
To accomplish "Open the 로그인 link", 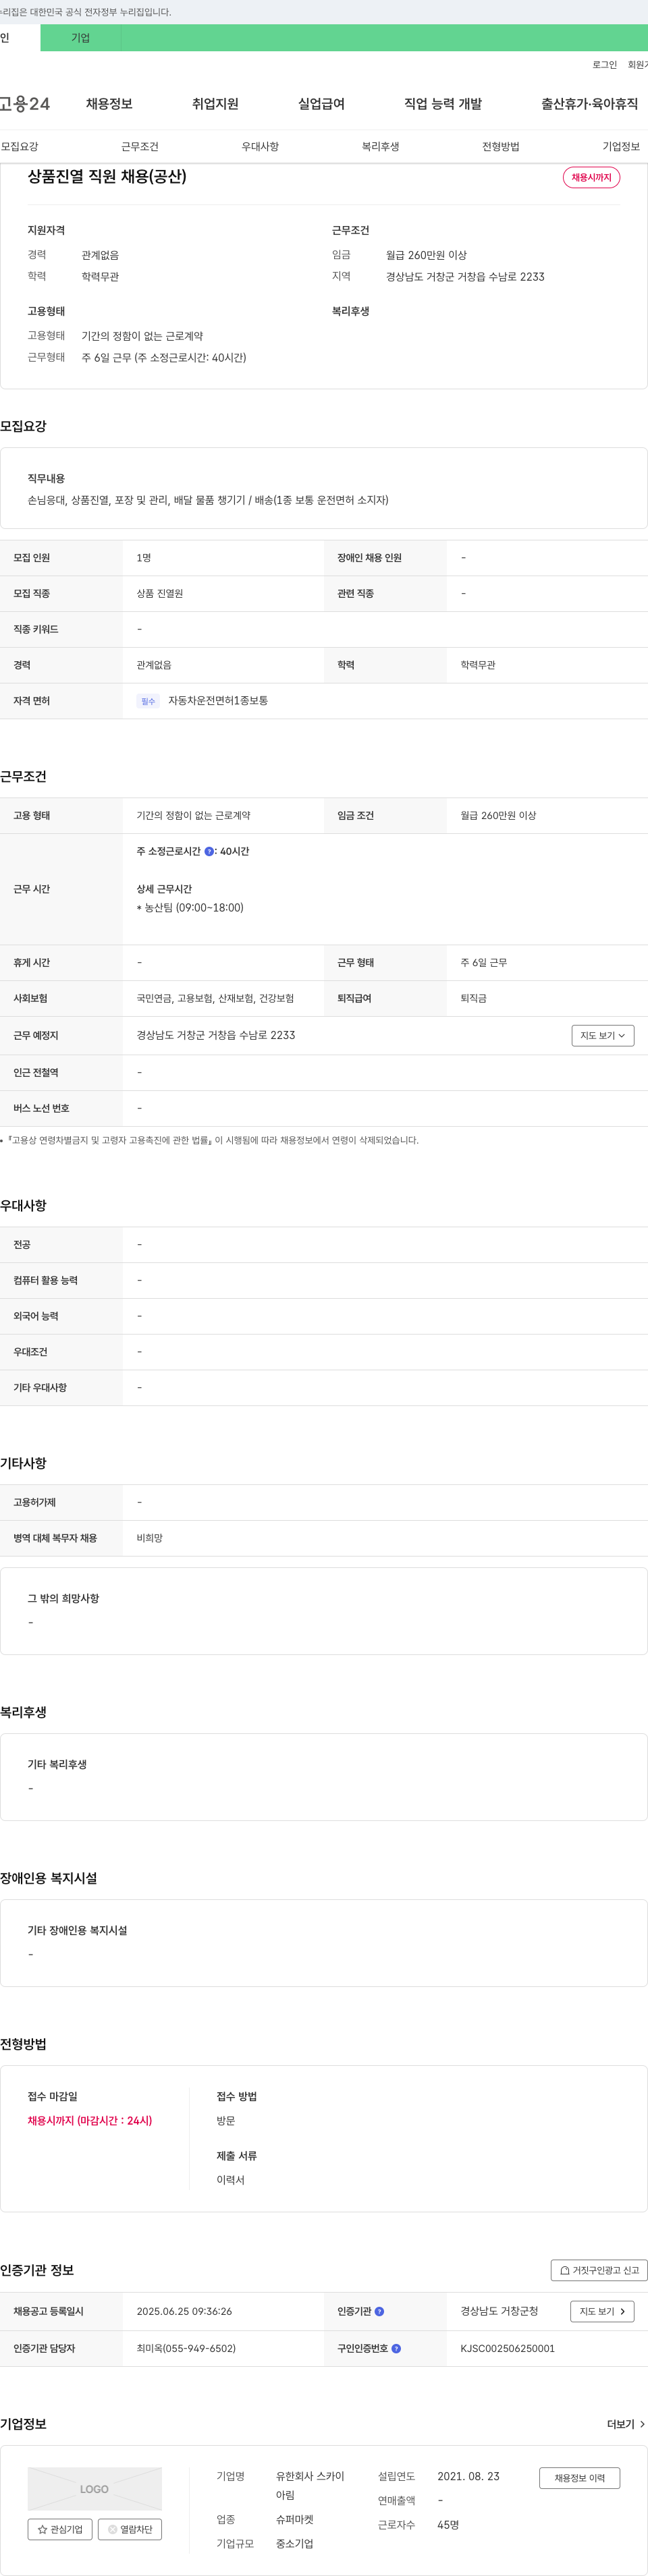I will [604, 65].
